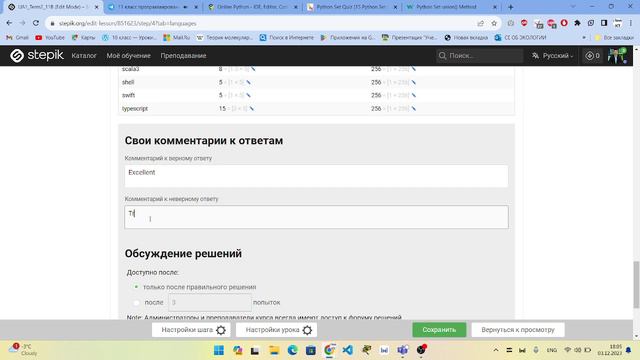The width and height of the screenshot is (640, 360).
Task: Open the Все закладки folder
Action: (x=614, y=38)
